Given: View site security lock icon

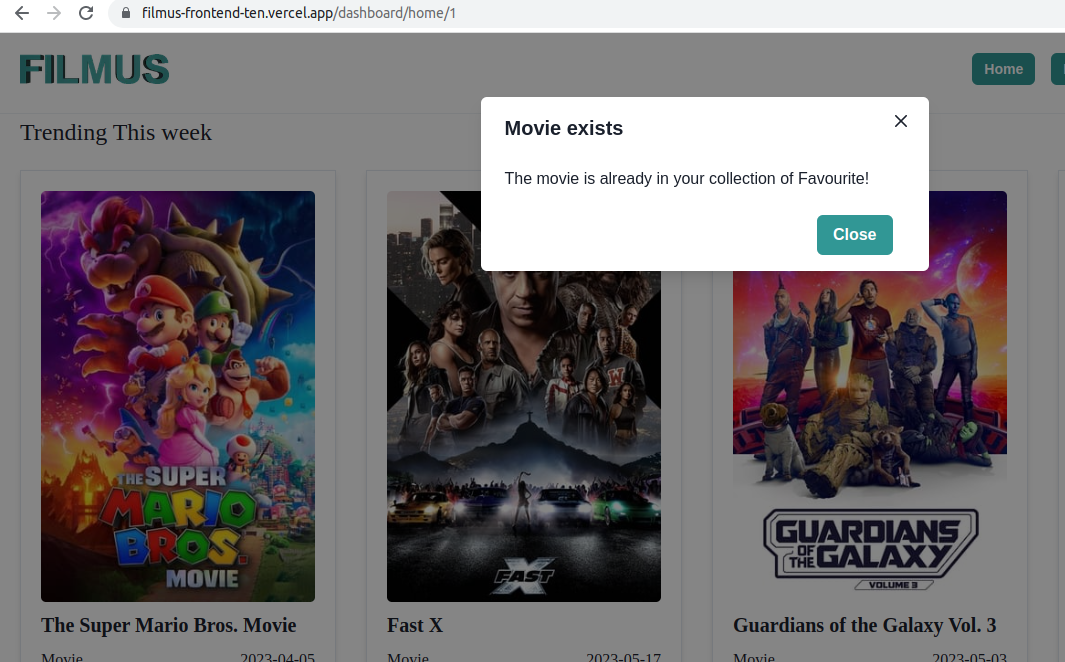Looking at the screenshot, I should [x=126, y=13].
